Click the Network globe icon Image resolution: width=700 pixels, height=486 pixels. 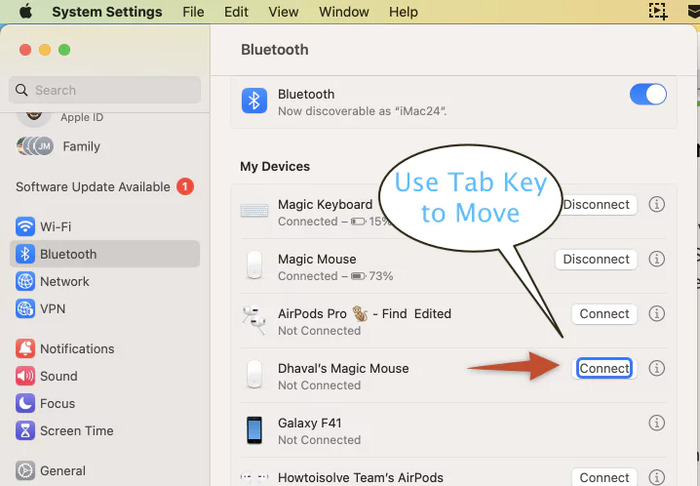coord(25,281)
